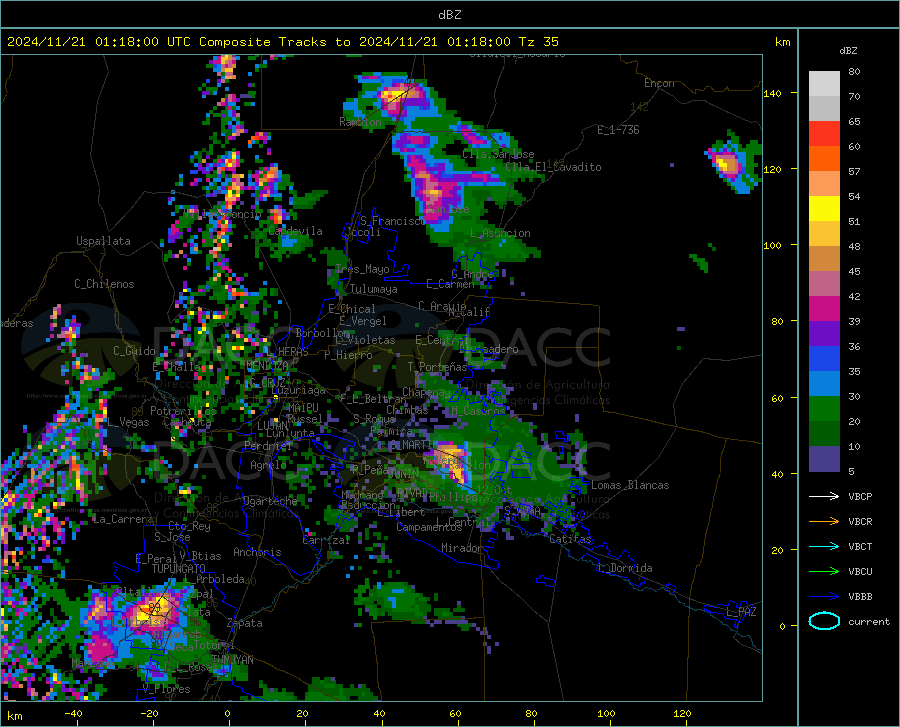
Task: Click the 'VBCP' legend label
Action: click(x=860, y=496)
